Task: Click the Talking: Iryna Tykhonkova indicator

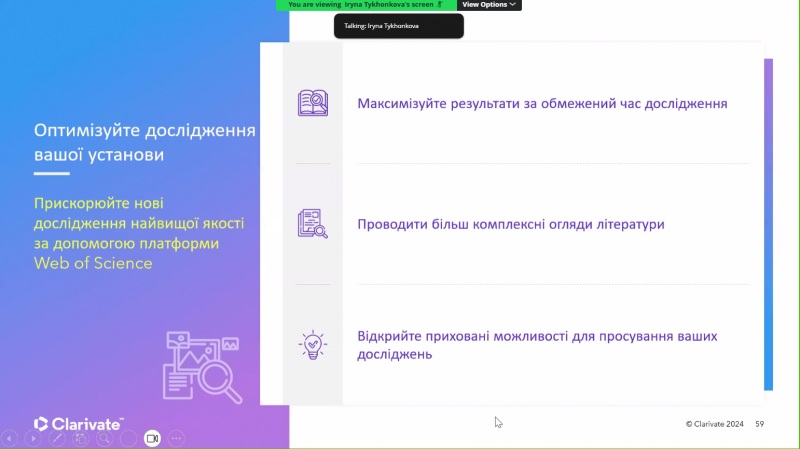Action: click(x=398, y=26)
